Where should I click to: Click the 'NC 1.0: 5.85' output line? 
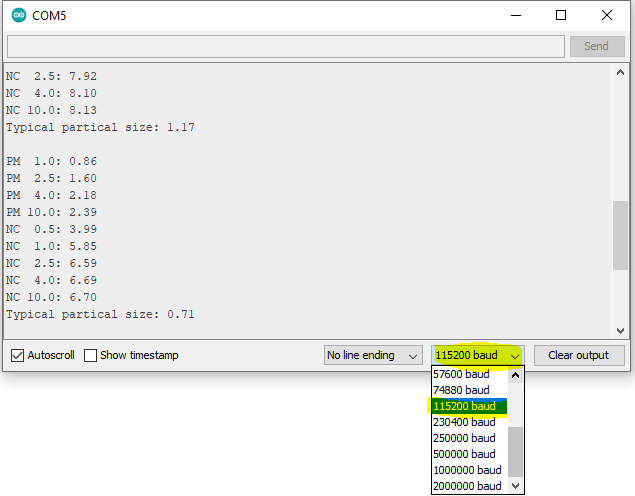pyautogui.click(x=51, y=246)
